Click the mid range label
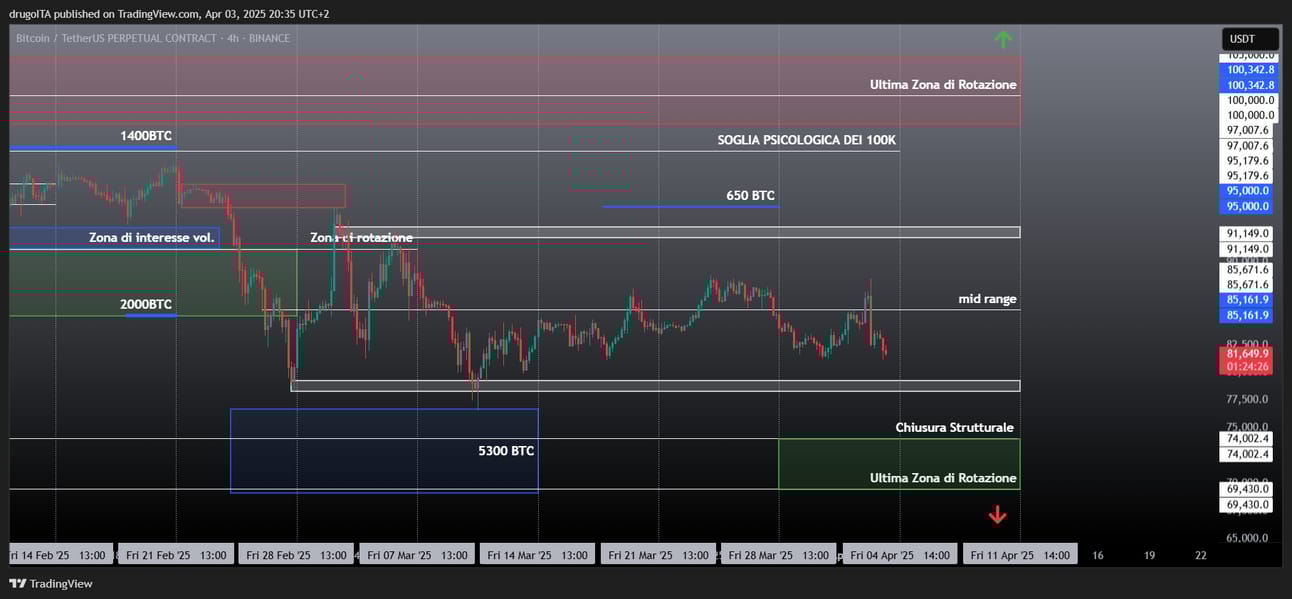Viewport: 1292px width, 599px height. (987, 299)
